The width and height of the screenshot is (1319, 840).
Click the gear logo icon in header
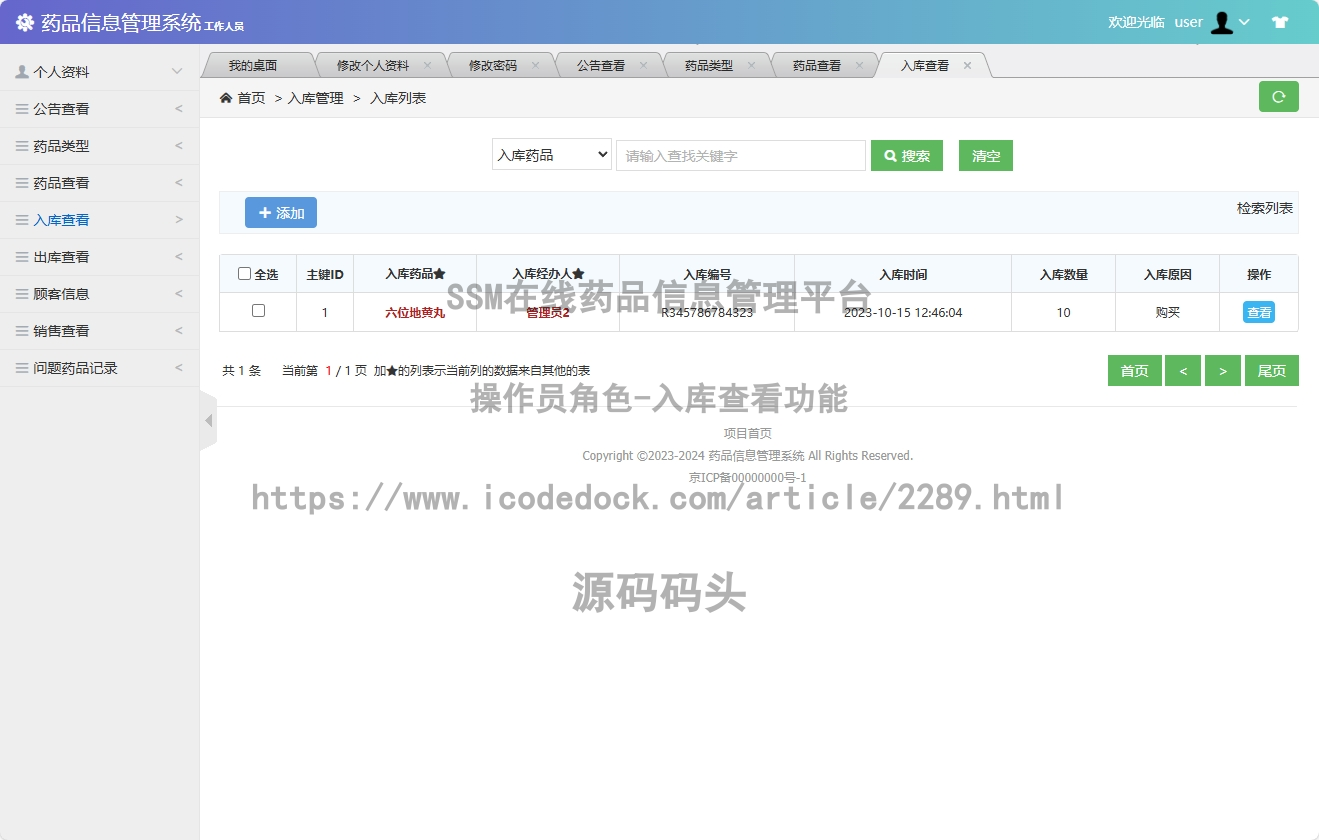coord(25,22)
